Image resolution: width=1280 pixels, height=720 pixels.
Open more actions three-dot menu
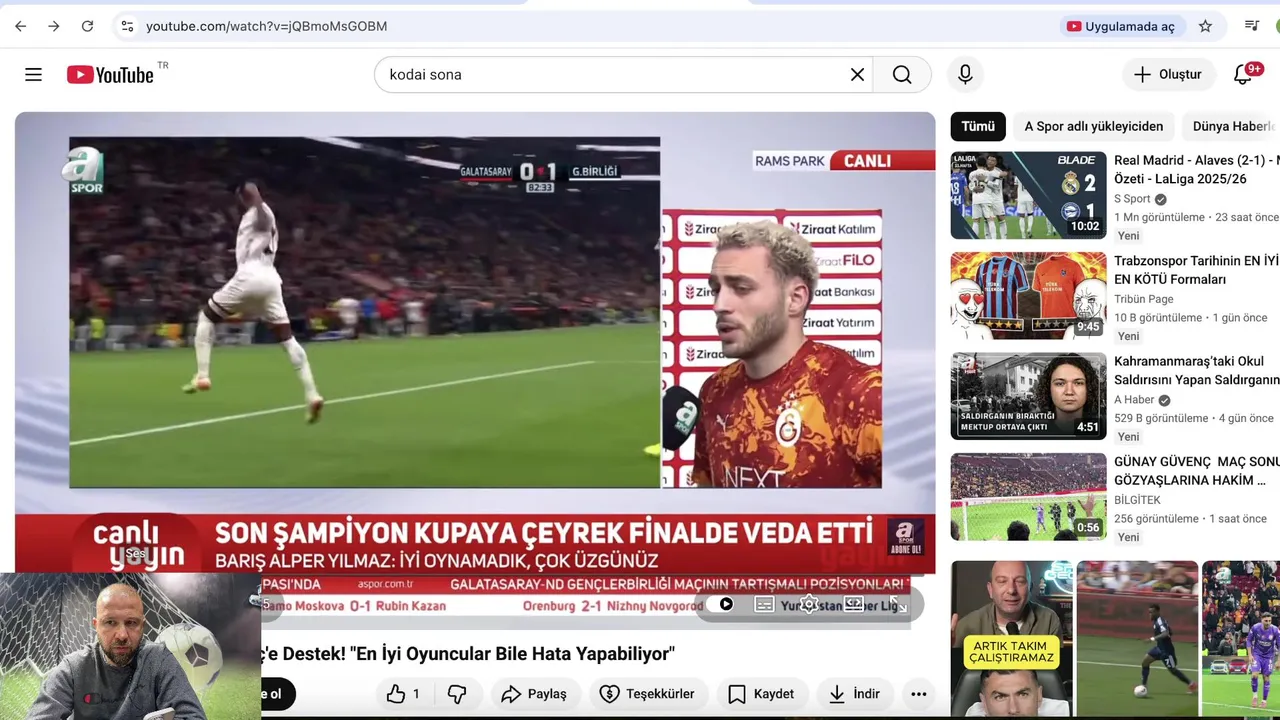918,694
